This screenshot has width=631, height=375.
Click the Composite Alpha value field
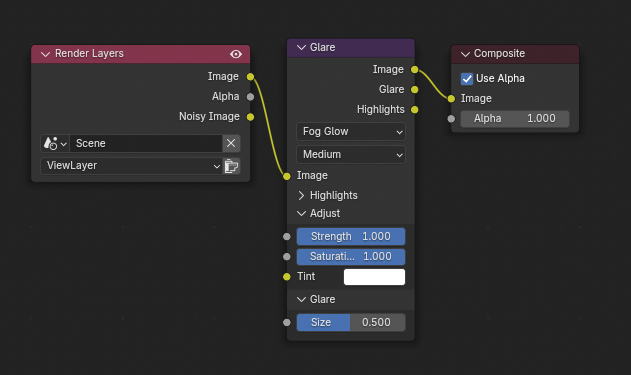[x=515, y=119]
